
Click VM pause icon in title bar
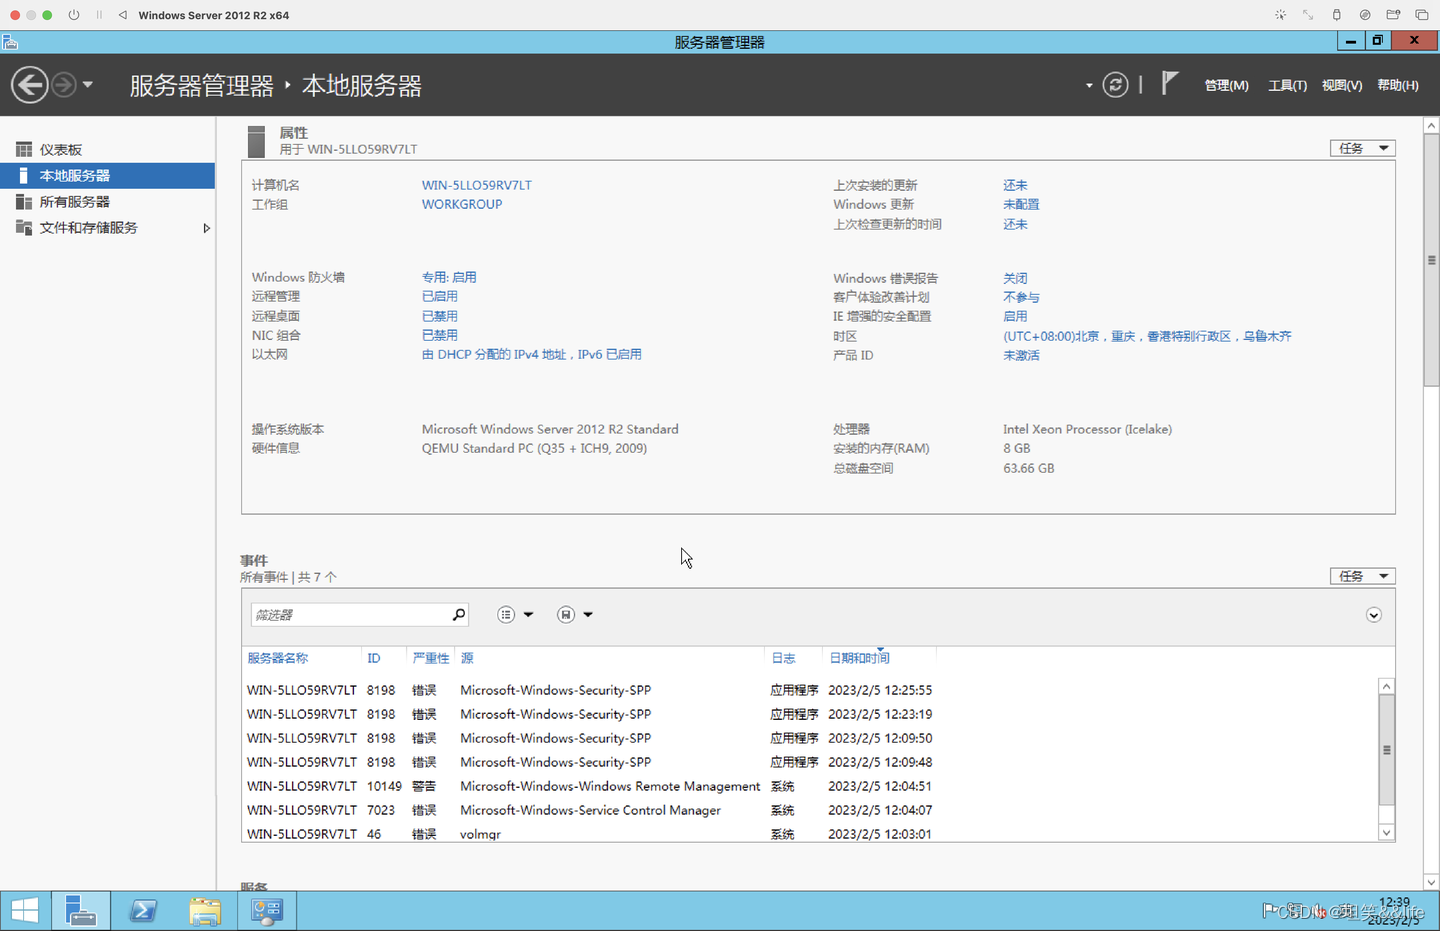99,15
